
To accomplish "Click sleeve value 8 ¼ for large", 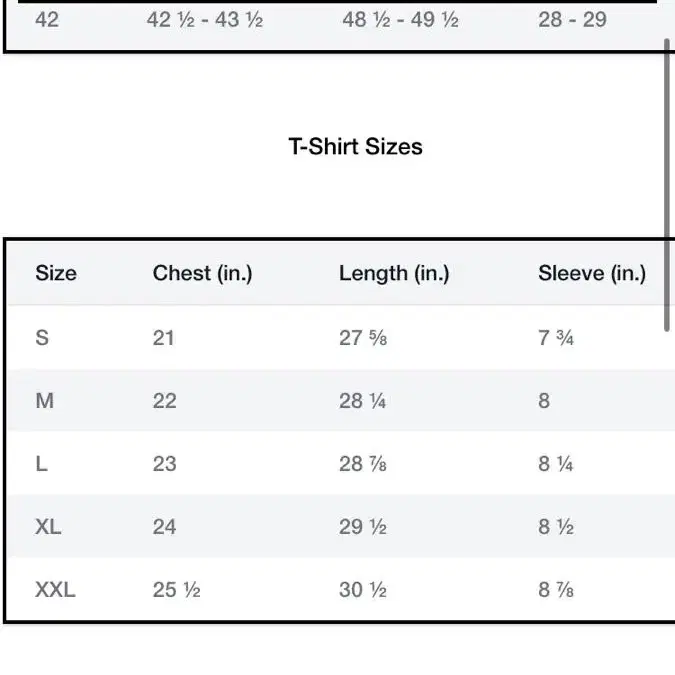I will click(x=555, y=464).
